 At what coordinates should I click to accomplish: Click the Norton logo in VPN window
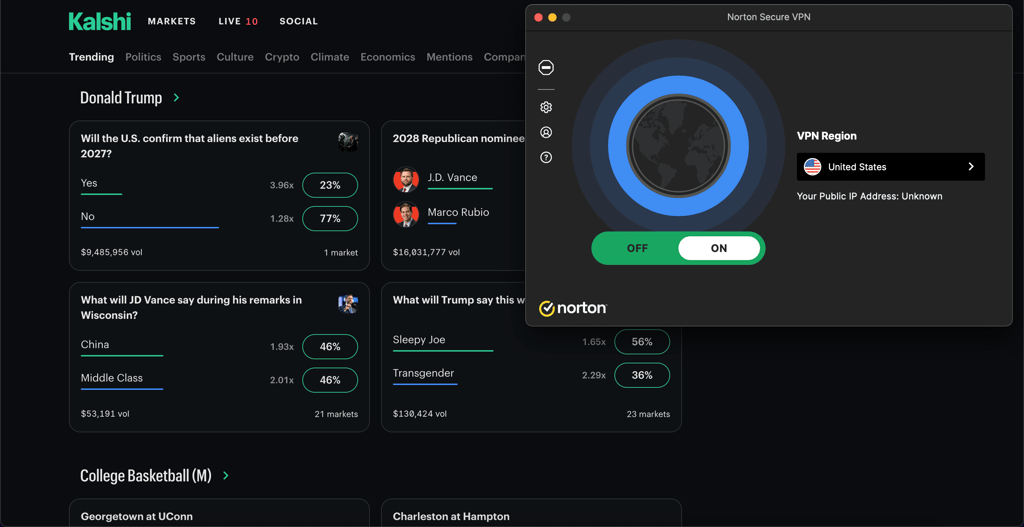[x=573, y=308]
